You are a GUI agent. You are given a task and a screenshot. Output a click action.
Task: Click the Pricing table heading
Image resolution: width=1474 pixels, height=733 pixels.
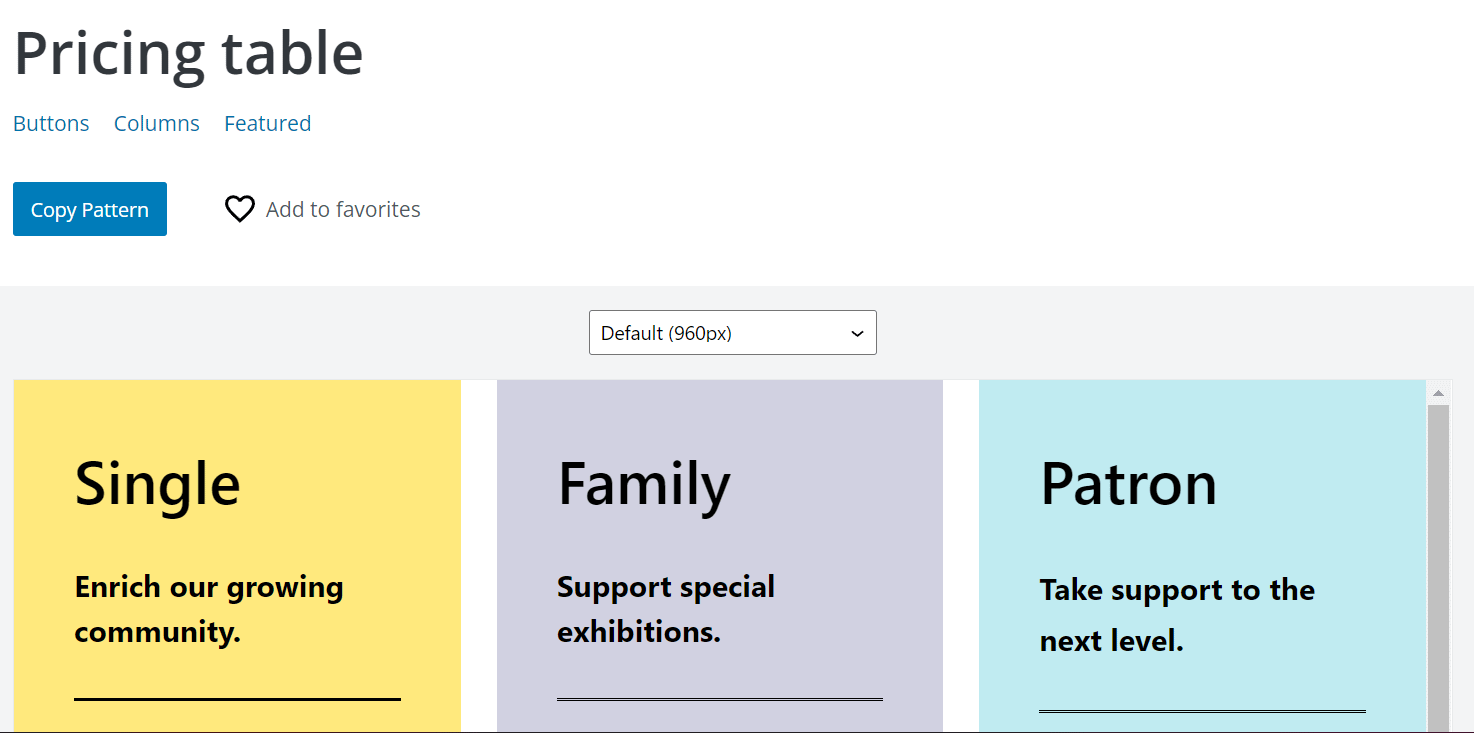point(188,54)
